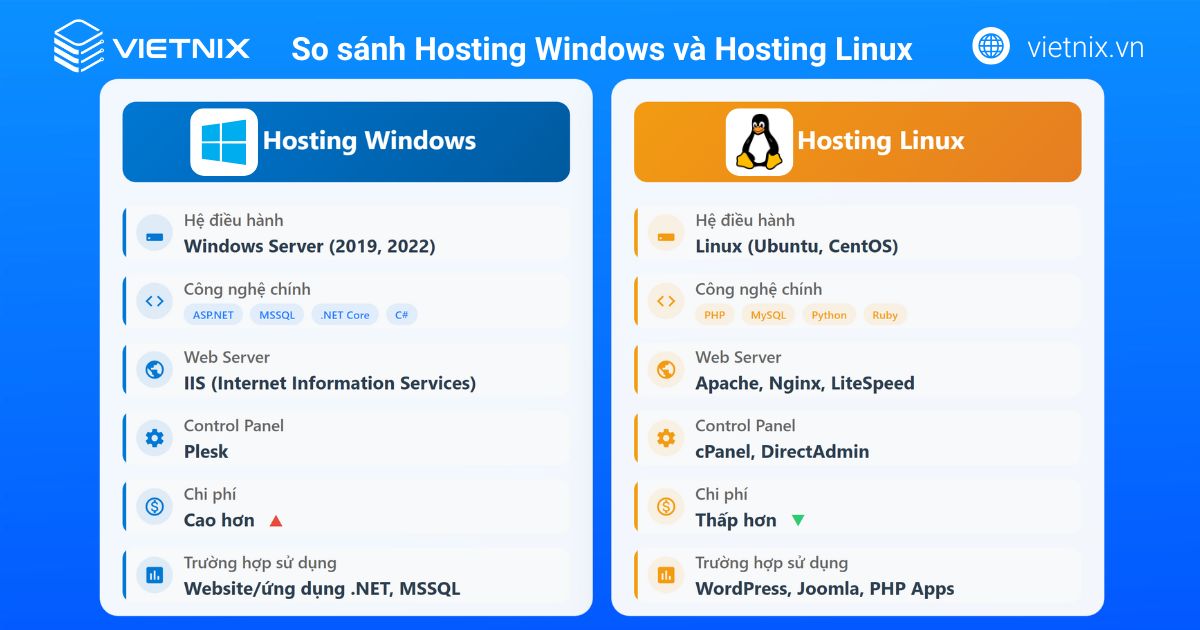Click the PHP tag under Công nghệ chính
The width and height of the screenshot is (1200, 630).
point(714,314)
